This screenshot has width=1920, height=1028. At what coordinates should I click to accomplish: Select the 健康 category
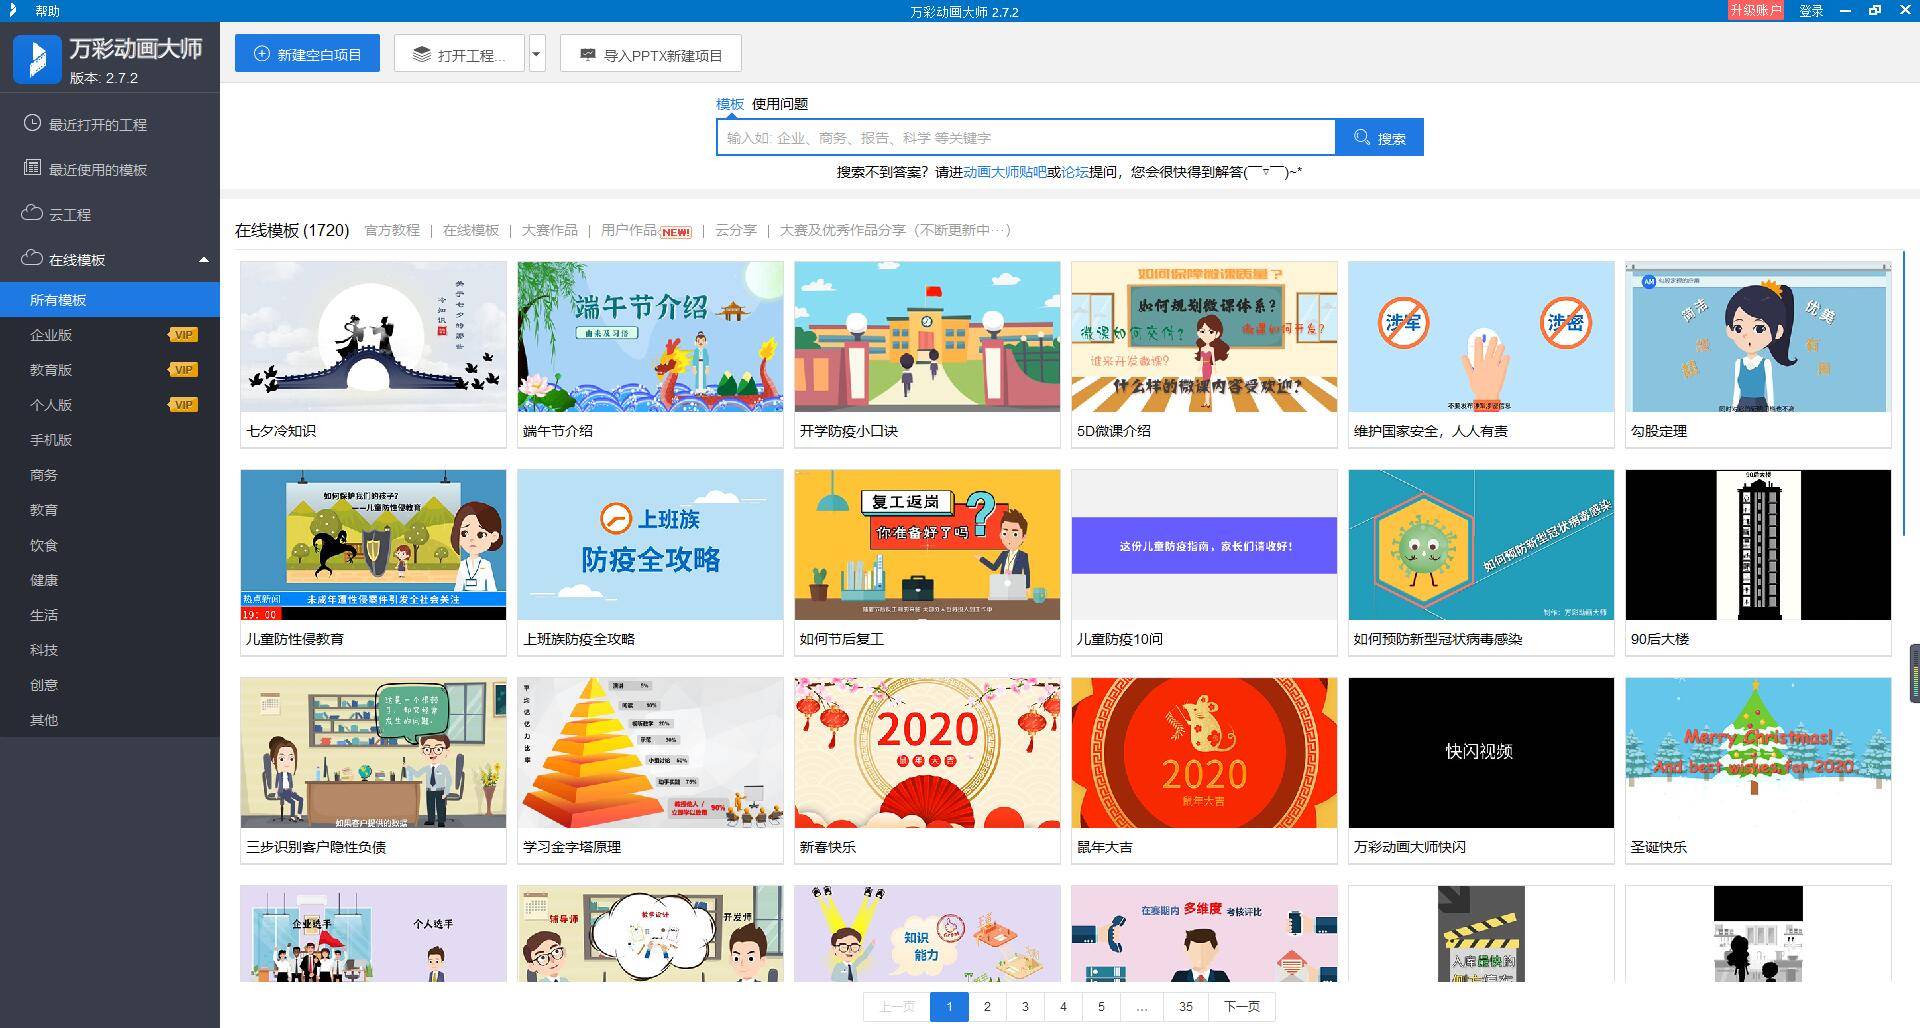coord(44,580)
